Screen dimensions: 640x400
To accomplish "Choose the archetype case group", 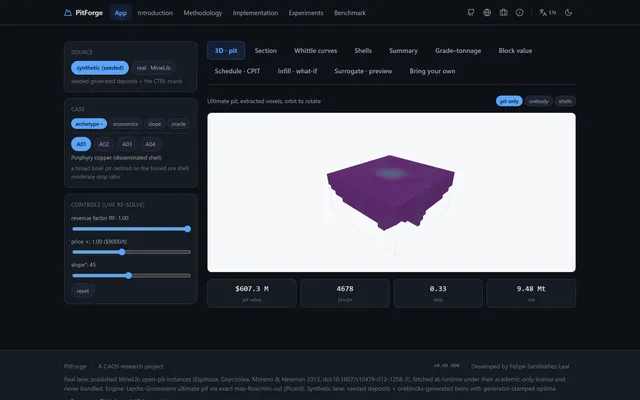I will tap(89, 124).
